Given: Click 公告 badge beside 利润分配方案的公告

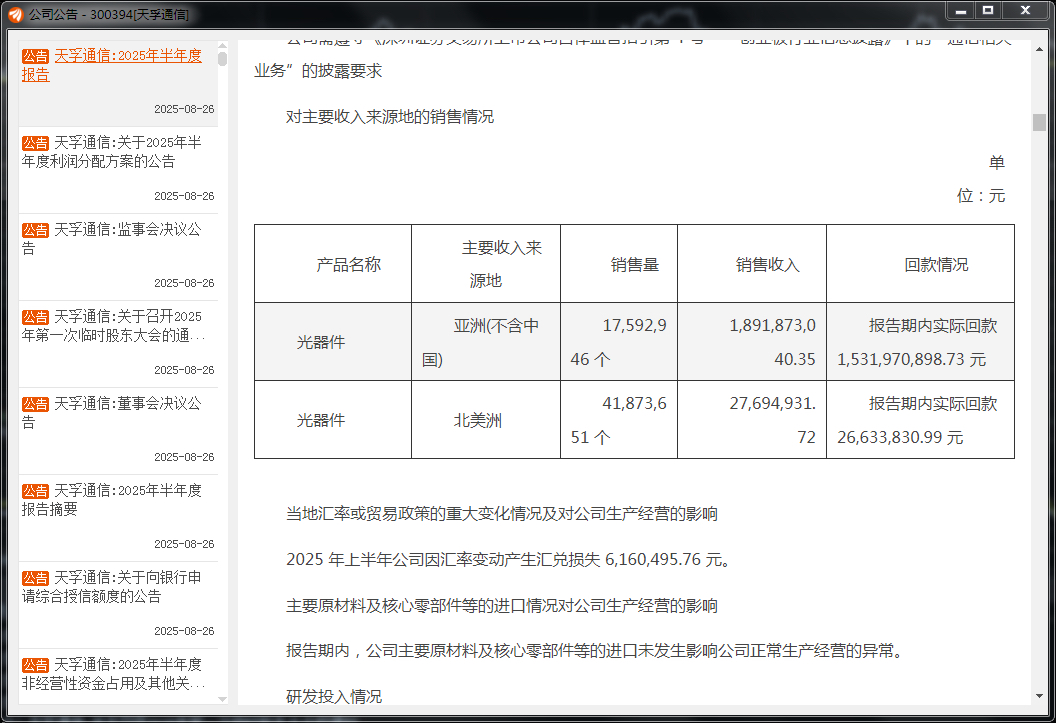Looking at the screenshot, I should pos(35,143).
